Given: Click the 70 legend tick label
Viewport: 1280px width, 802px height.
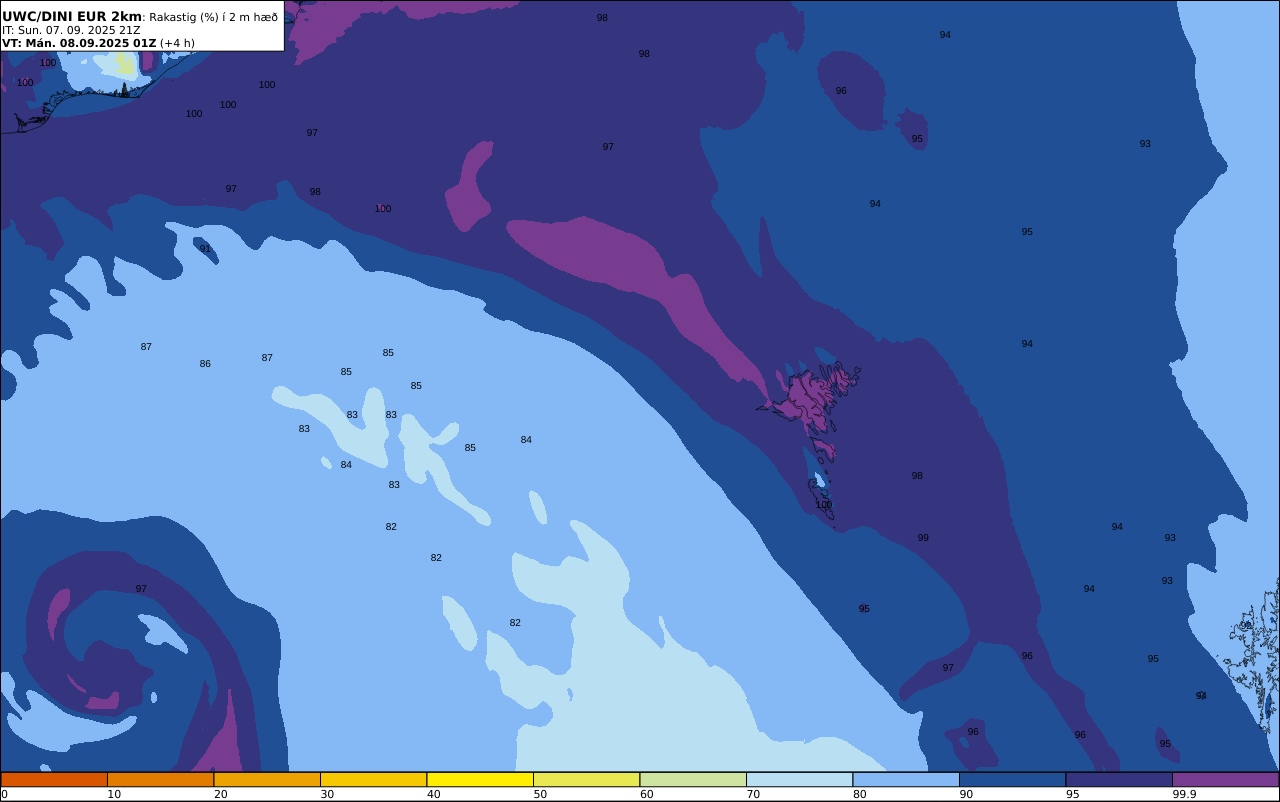Looking at the screenshot, I should 753,794.
